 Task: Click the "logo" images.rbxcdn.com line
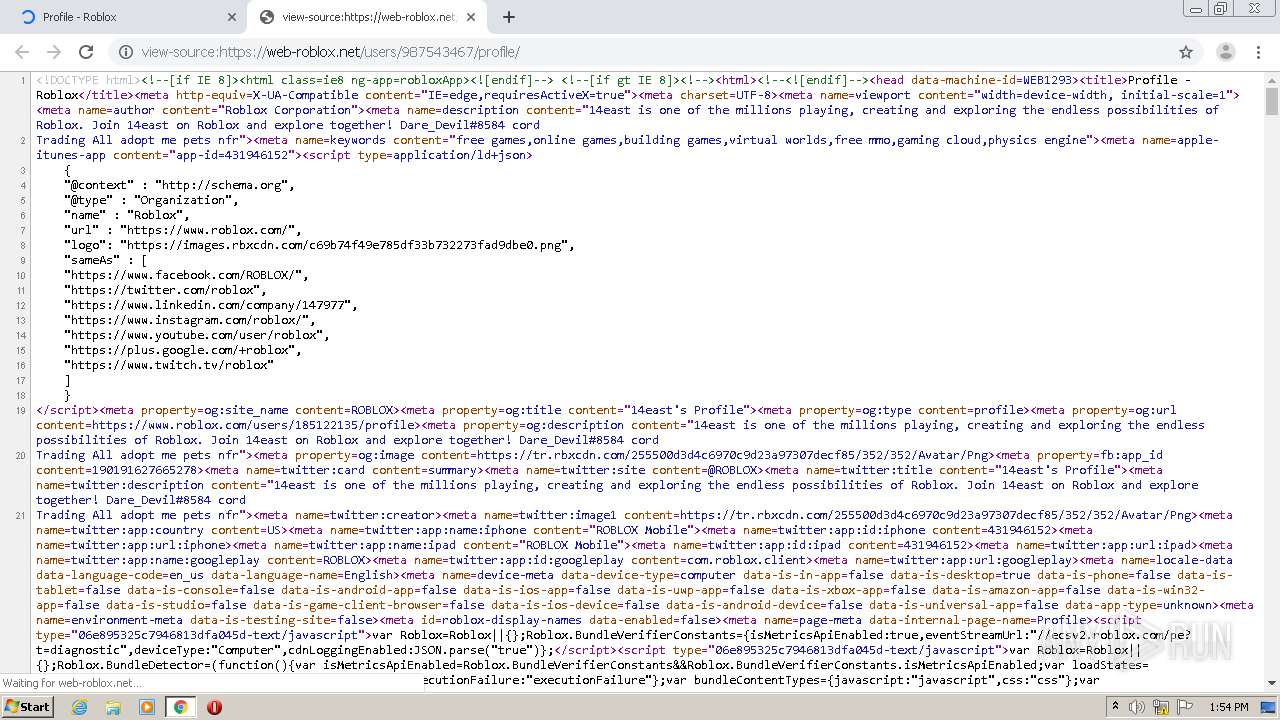[319, 245]
